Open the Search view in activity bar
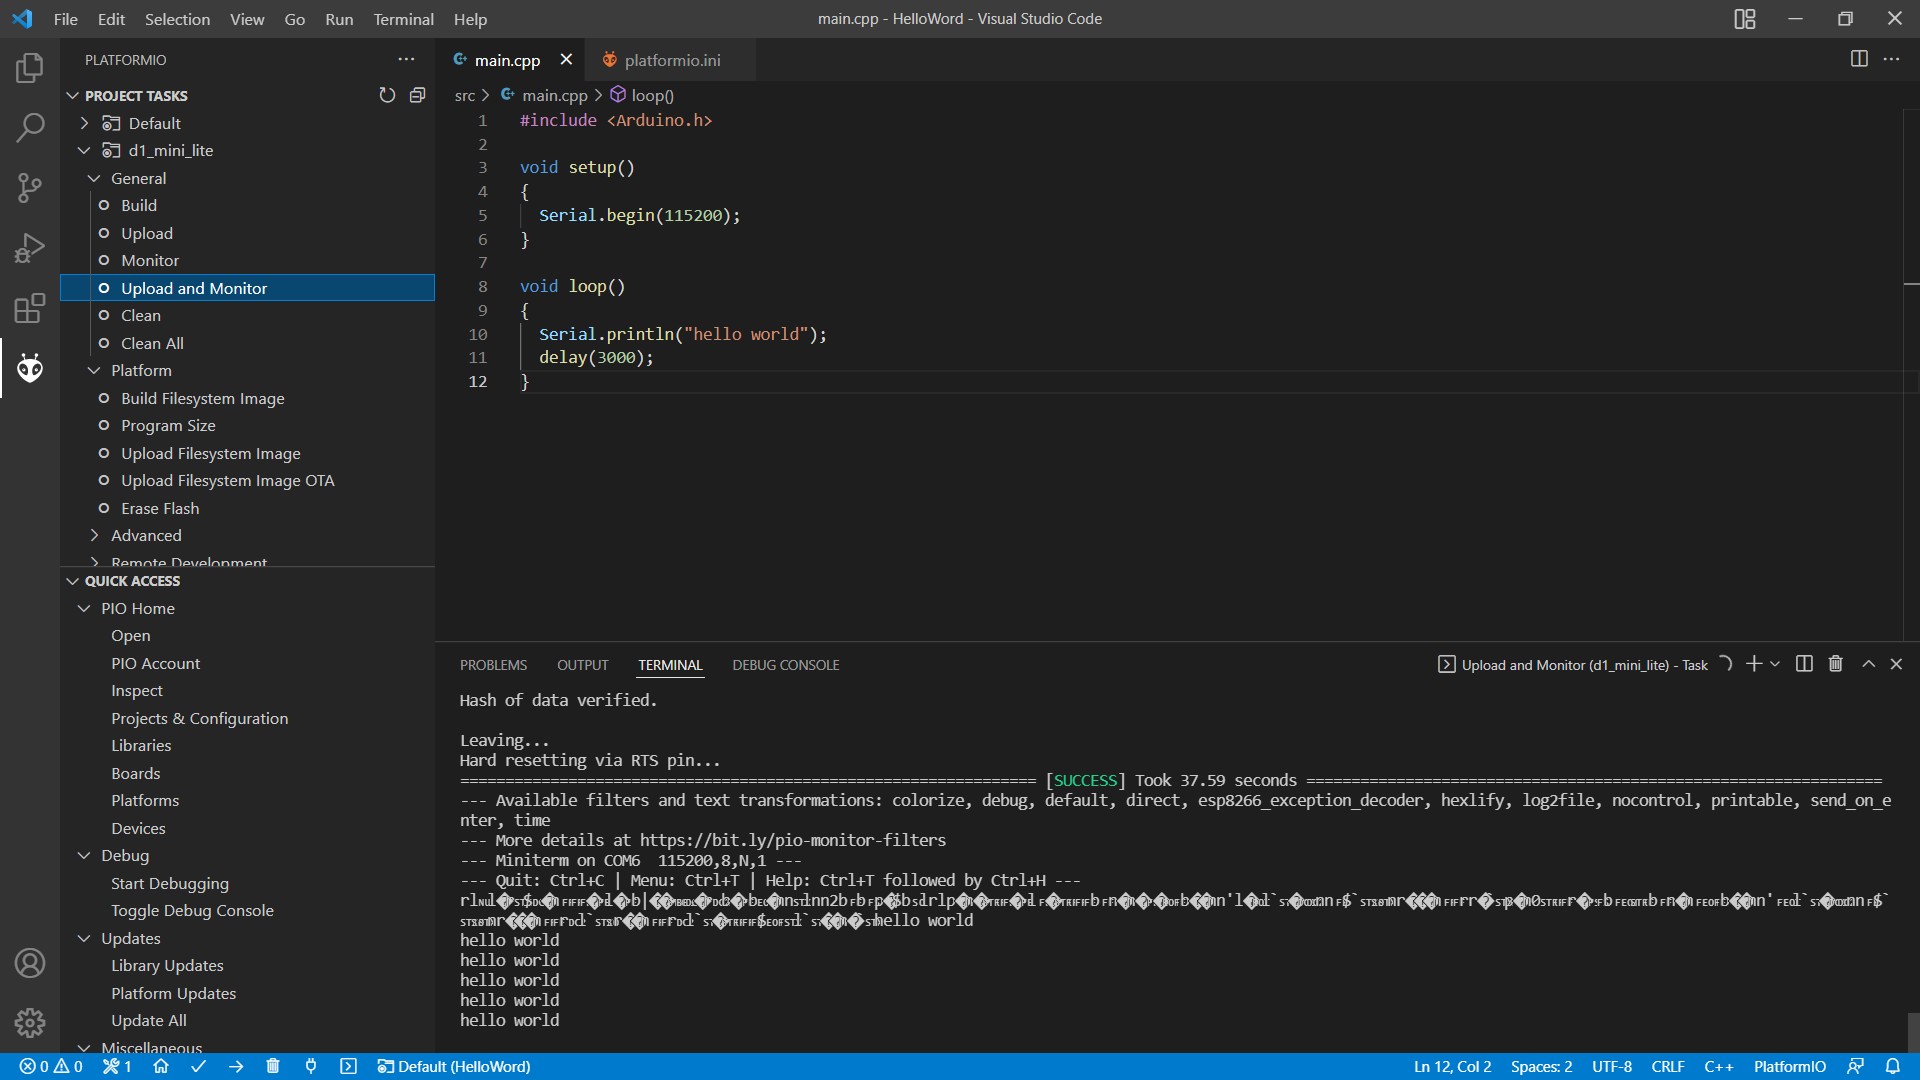Viewport: 1920px width, 1080px height. tap(30, 127)
